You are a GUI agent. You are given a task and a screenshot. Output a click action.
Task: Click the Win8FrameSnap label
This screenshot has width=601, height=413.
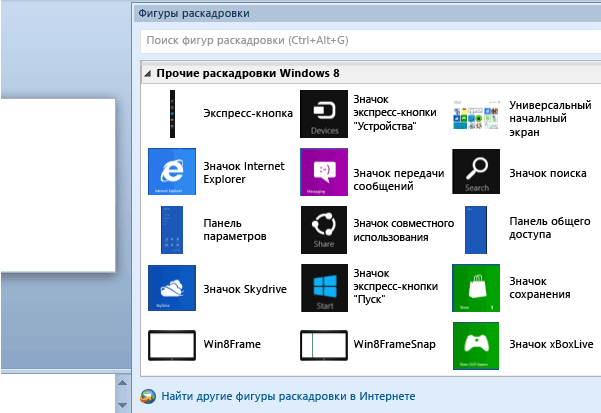[394, 344]
